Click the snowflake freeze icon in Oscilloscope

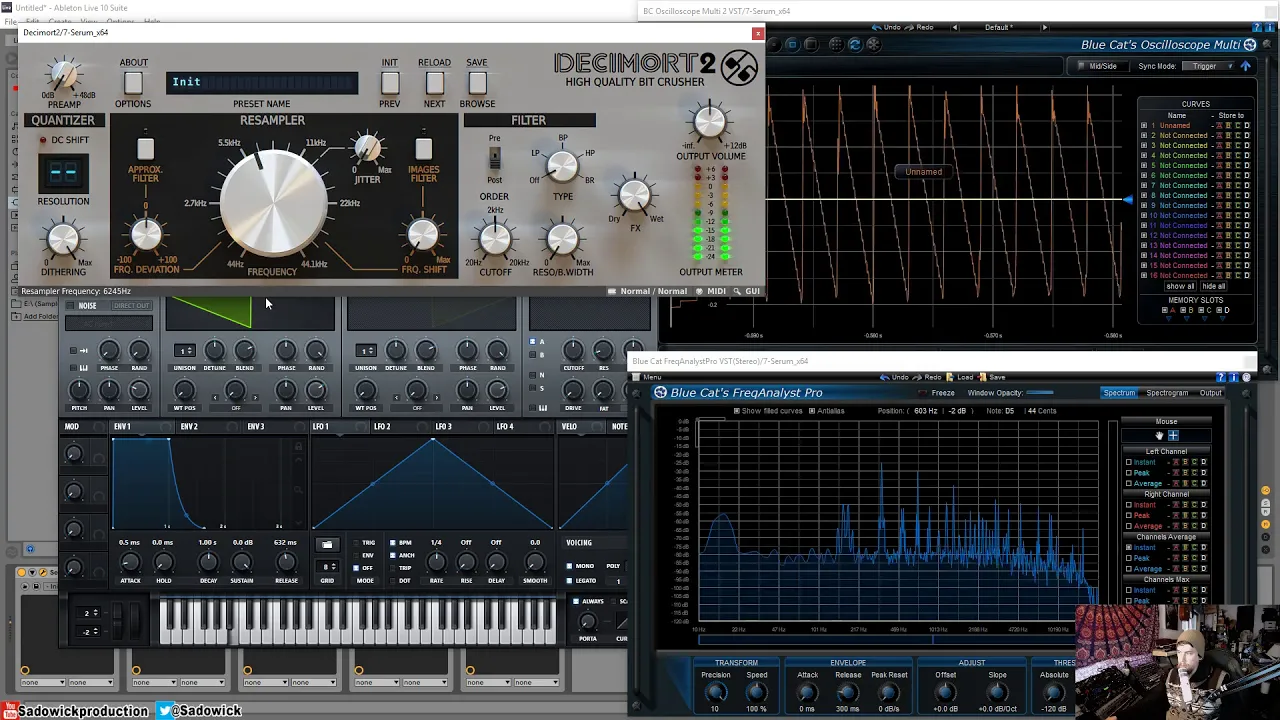coord(873,44)
